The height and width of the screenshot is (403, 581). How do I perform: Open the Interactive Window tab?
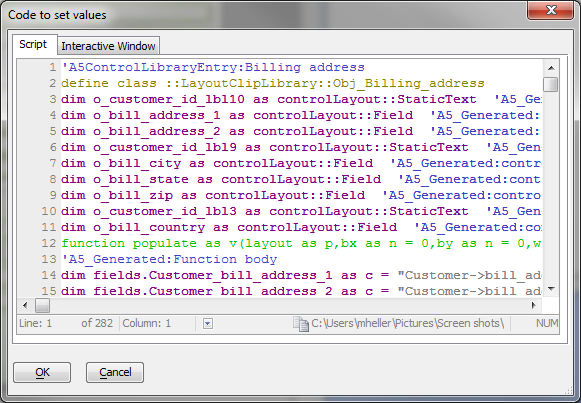pos(109,46)
